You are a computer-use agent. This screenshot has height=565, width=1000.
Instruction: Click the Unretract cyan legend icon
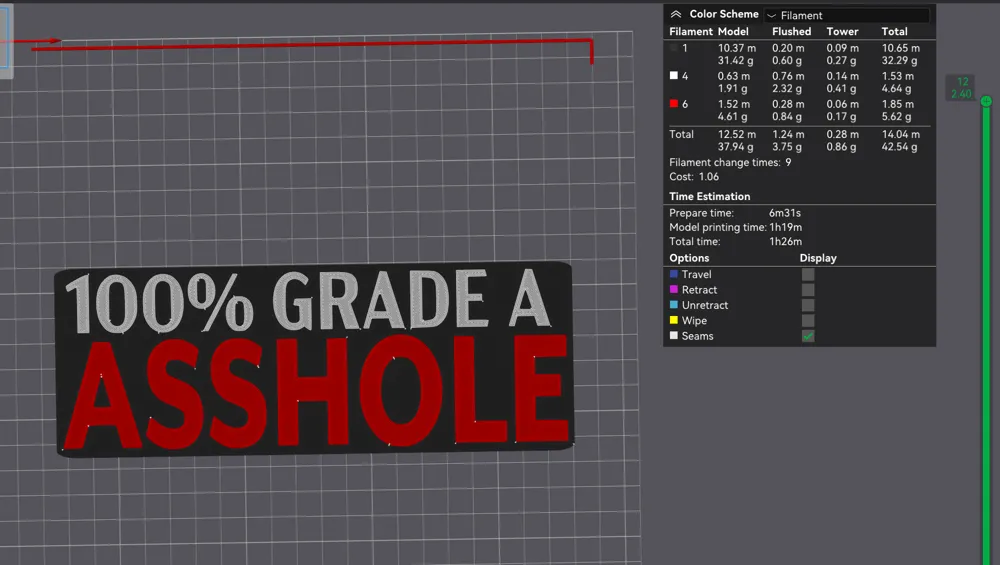[x=673, y=305]
